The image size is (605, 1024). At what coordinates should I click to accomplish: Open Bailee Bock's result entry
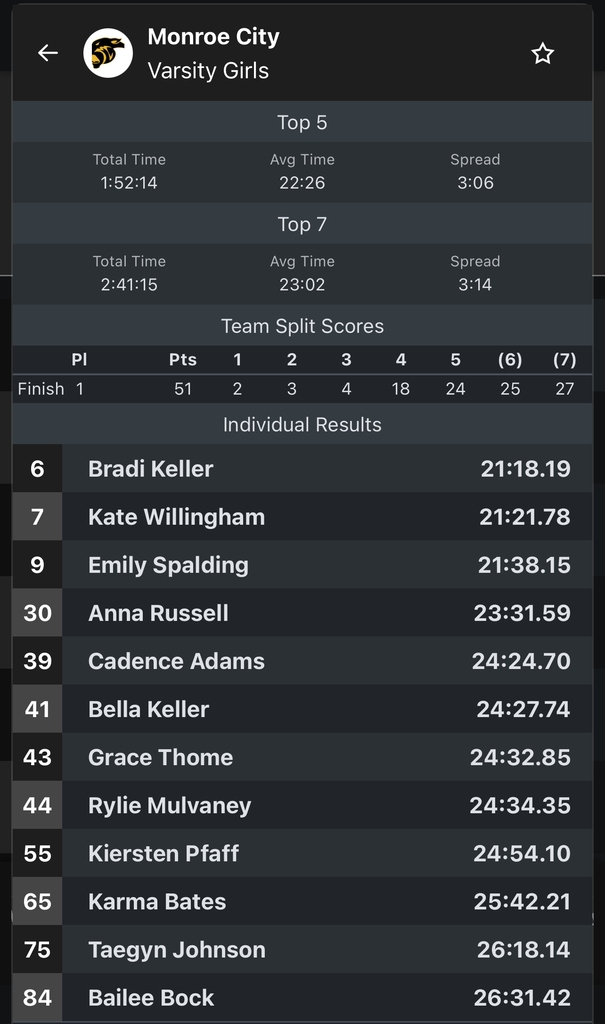[x=302, y=997]
